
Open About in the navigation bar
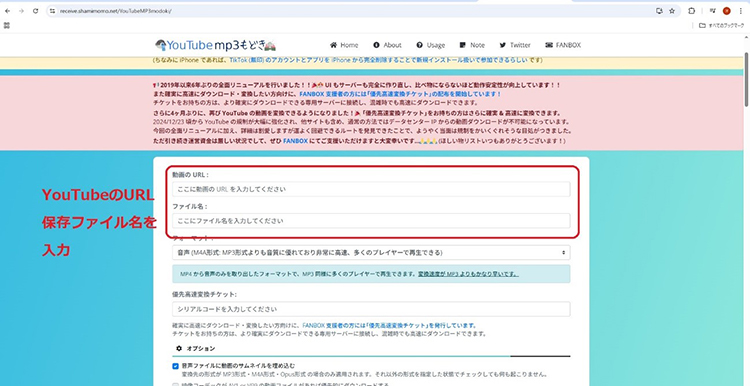tap(387, 45)
